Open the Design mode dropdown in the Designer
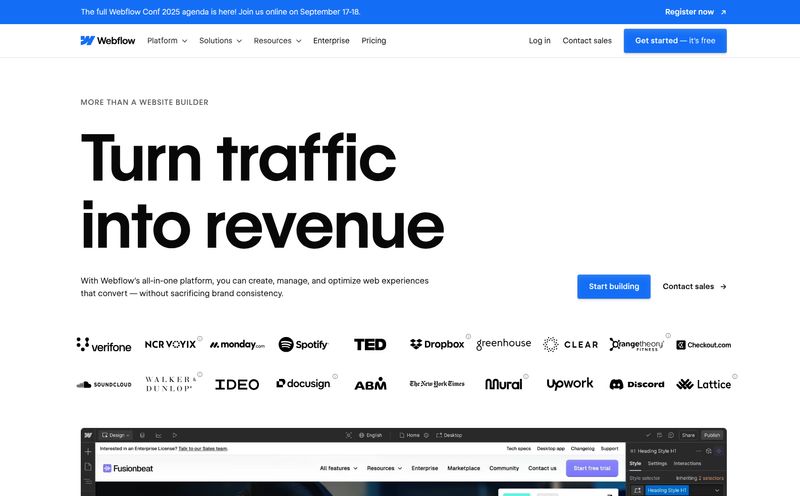This screenshot has width=800, height=496. tap(115, 435)
